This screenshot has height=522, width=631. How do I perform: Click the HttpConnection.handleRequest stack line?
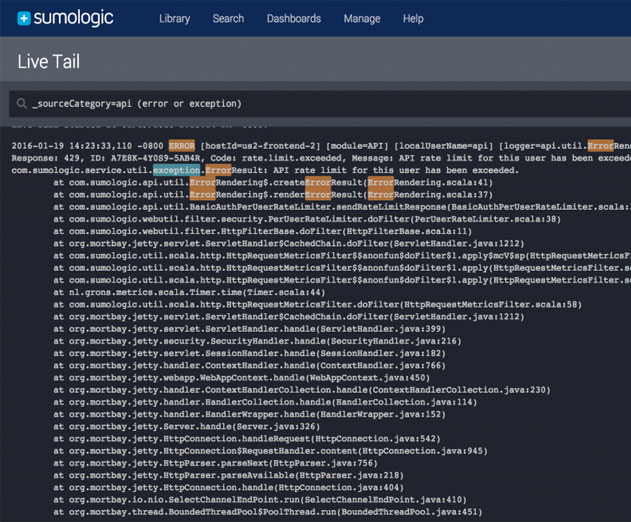coord(247,439)
